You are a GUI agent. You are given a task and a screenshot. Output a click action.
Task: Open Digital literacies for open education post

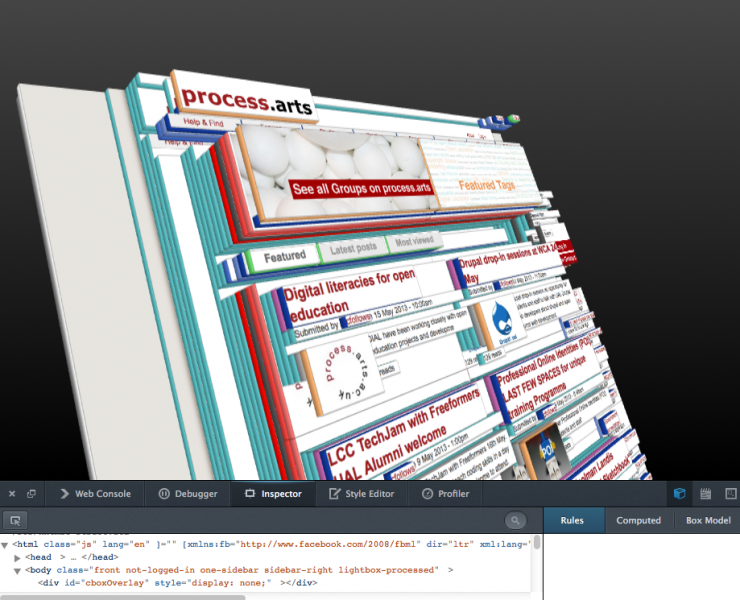click(x=349, y=295)
